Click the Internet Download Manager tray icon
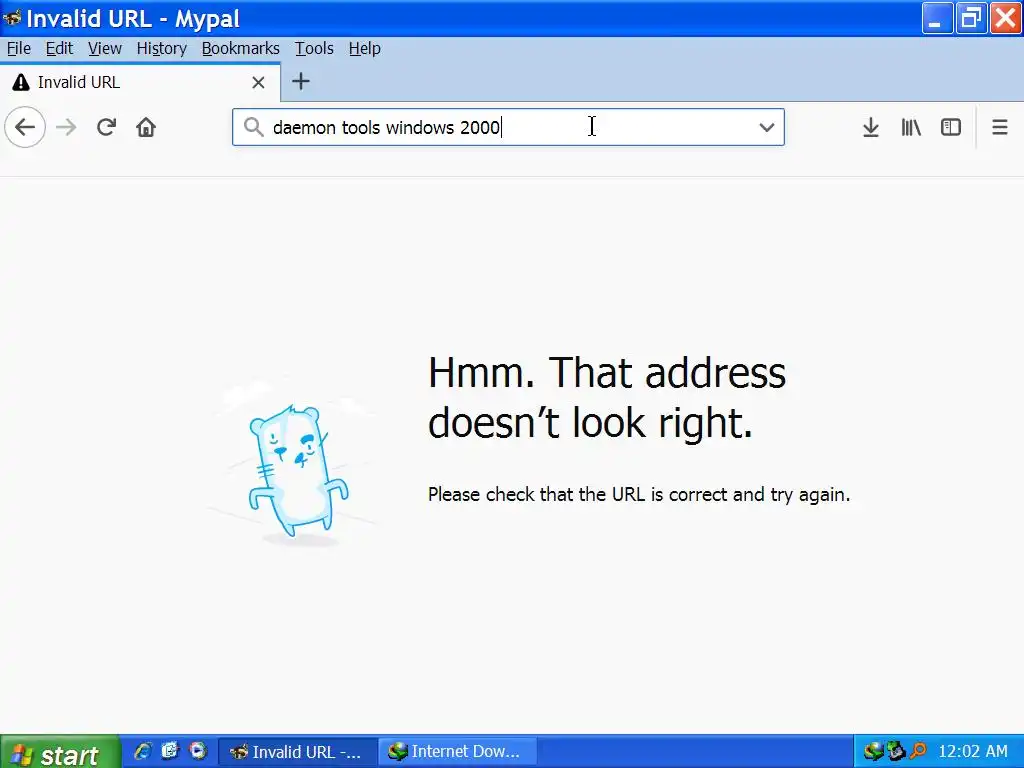The width and height of the screenshot is (1024, 768). coord(874,752)
